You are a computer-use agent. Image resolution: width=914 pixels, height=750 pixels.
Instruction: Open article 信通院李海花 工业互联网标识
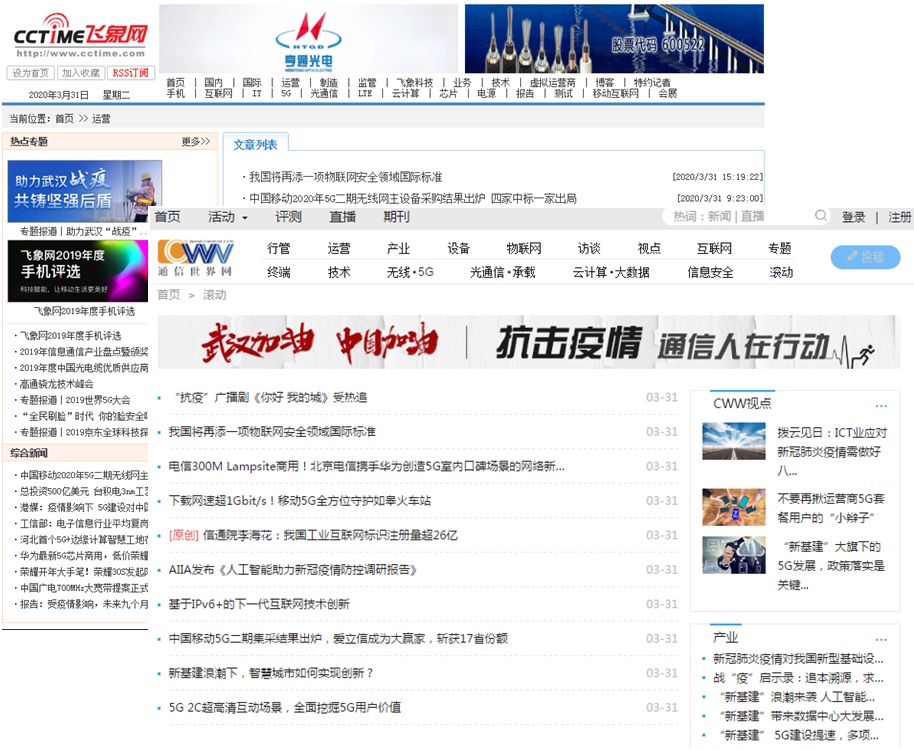pyautogui.click(x=313, y=535)
